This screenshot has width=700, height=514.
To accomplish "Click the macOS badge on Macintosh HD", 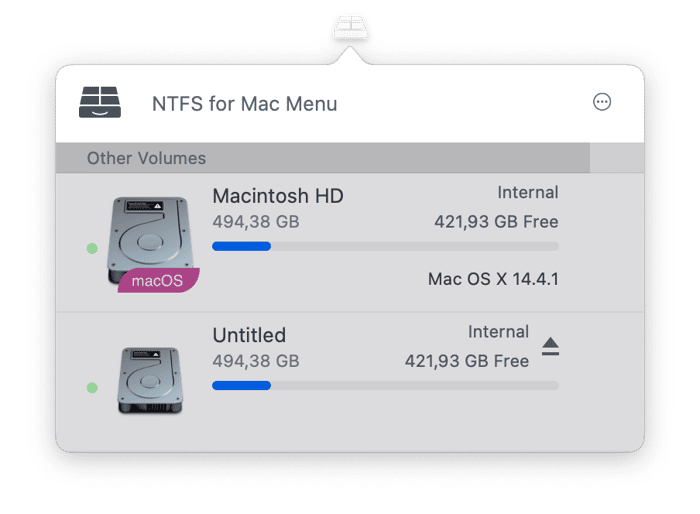I will (158, 281).
